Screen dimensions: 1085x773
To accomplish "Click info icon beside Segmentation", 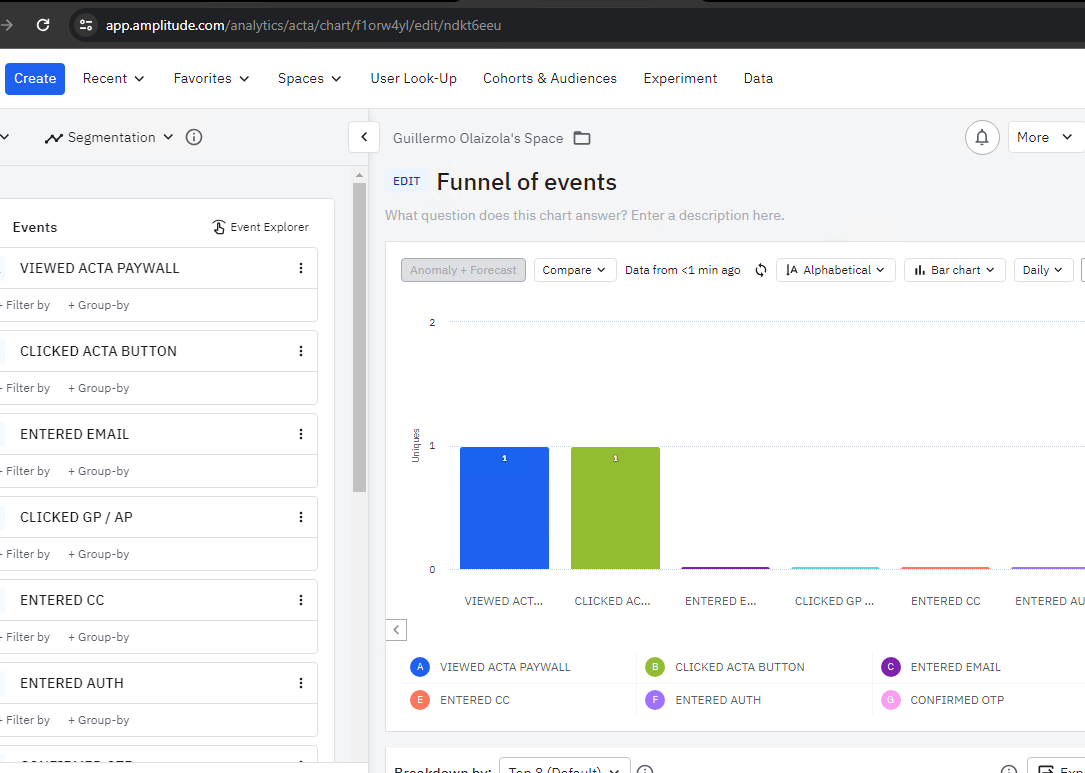I will 194,137.
